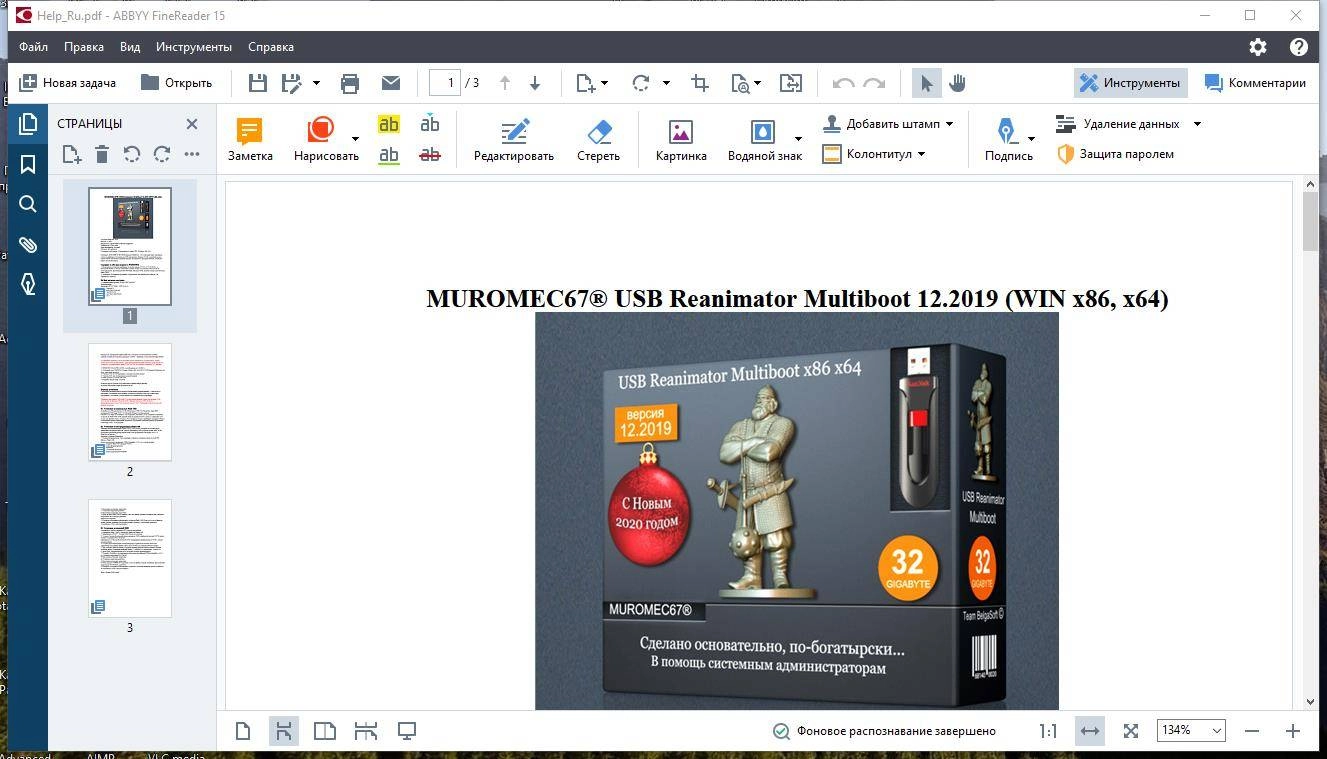Image resolution: width=1327 pixels, height=759 pixels.
Task: Send the document by email icon
Action: [x=391, y=83]
